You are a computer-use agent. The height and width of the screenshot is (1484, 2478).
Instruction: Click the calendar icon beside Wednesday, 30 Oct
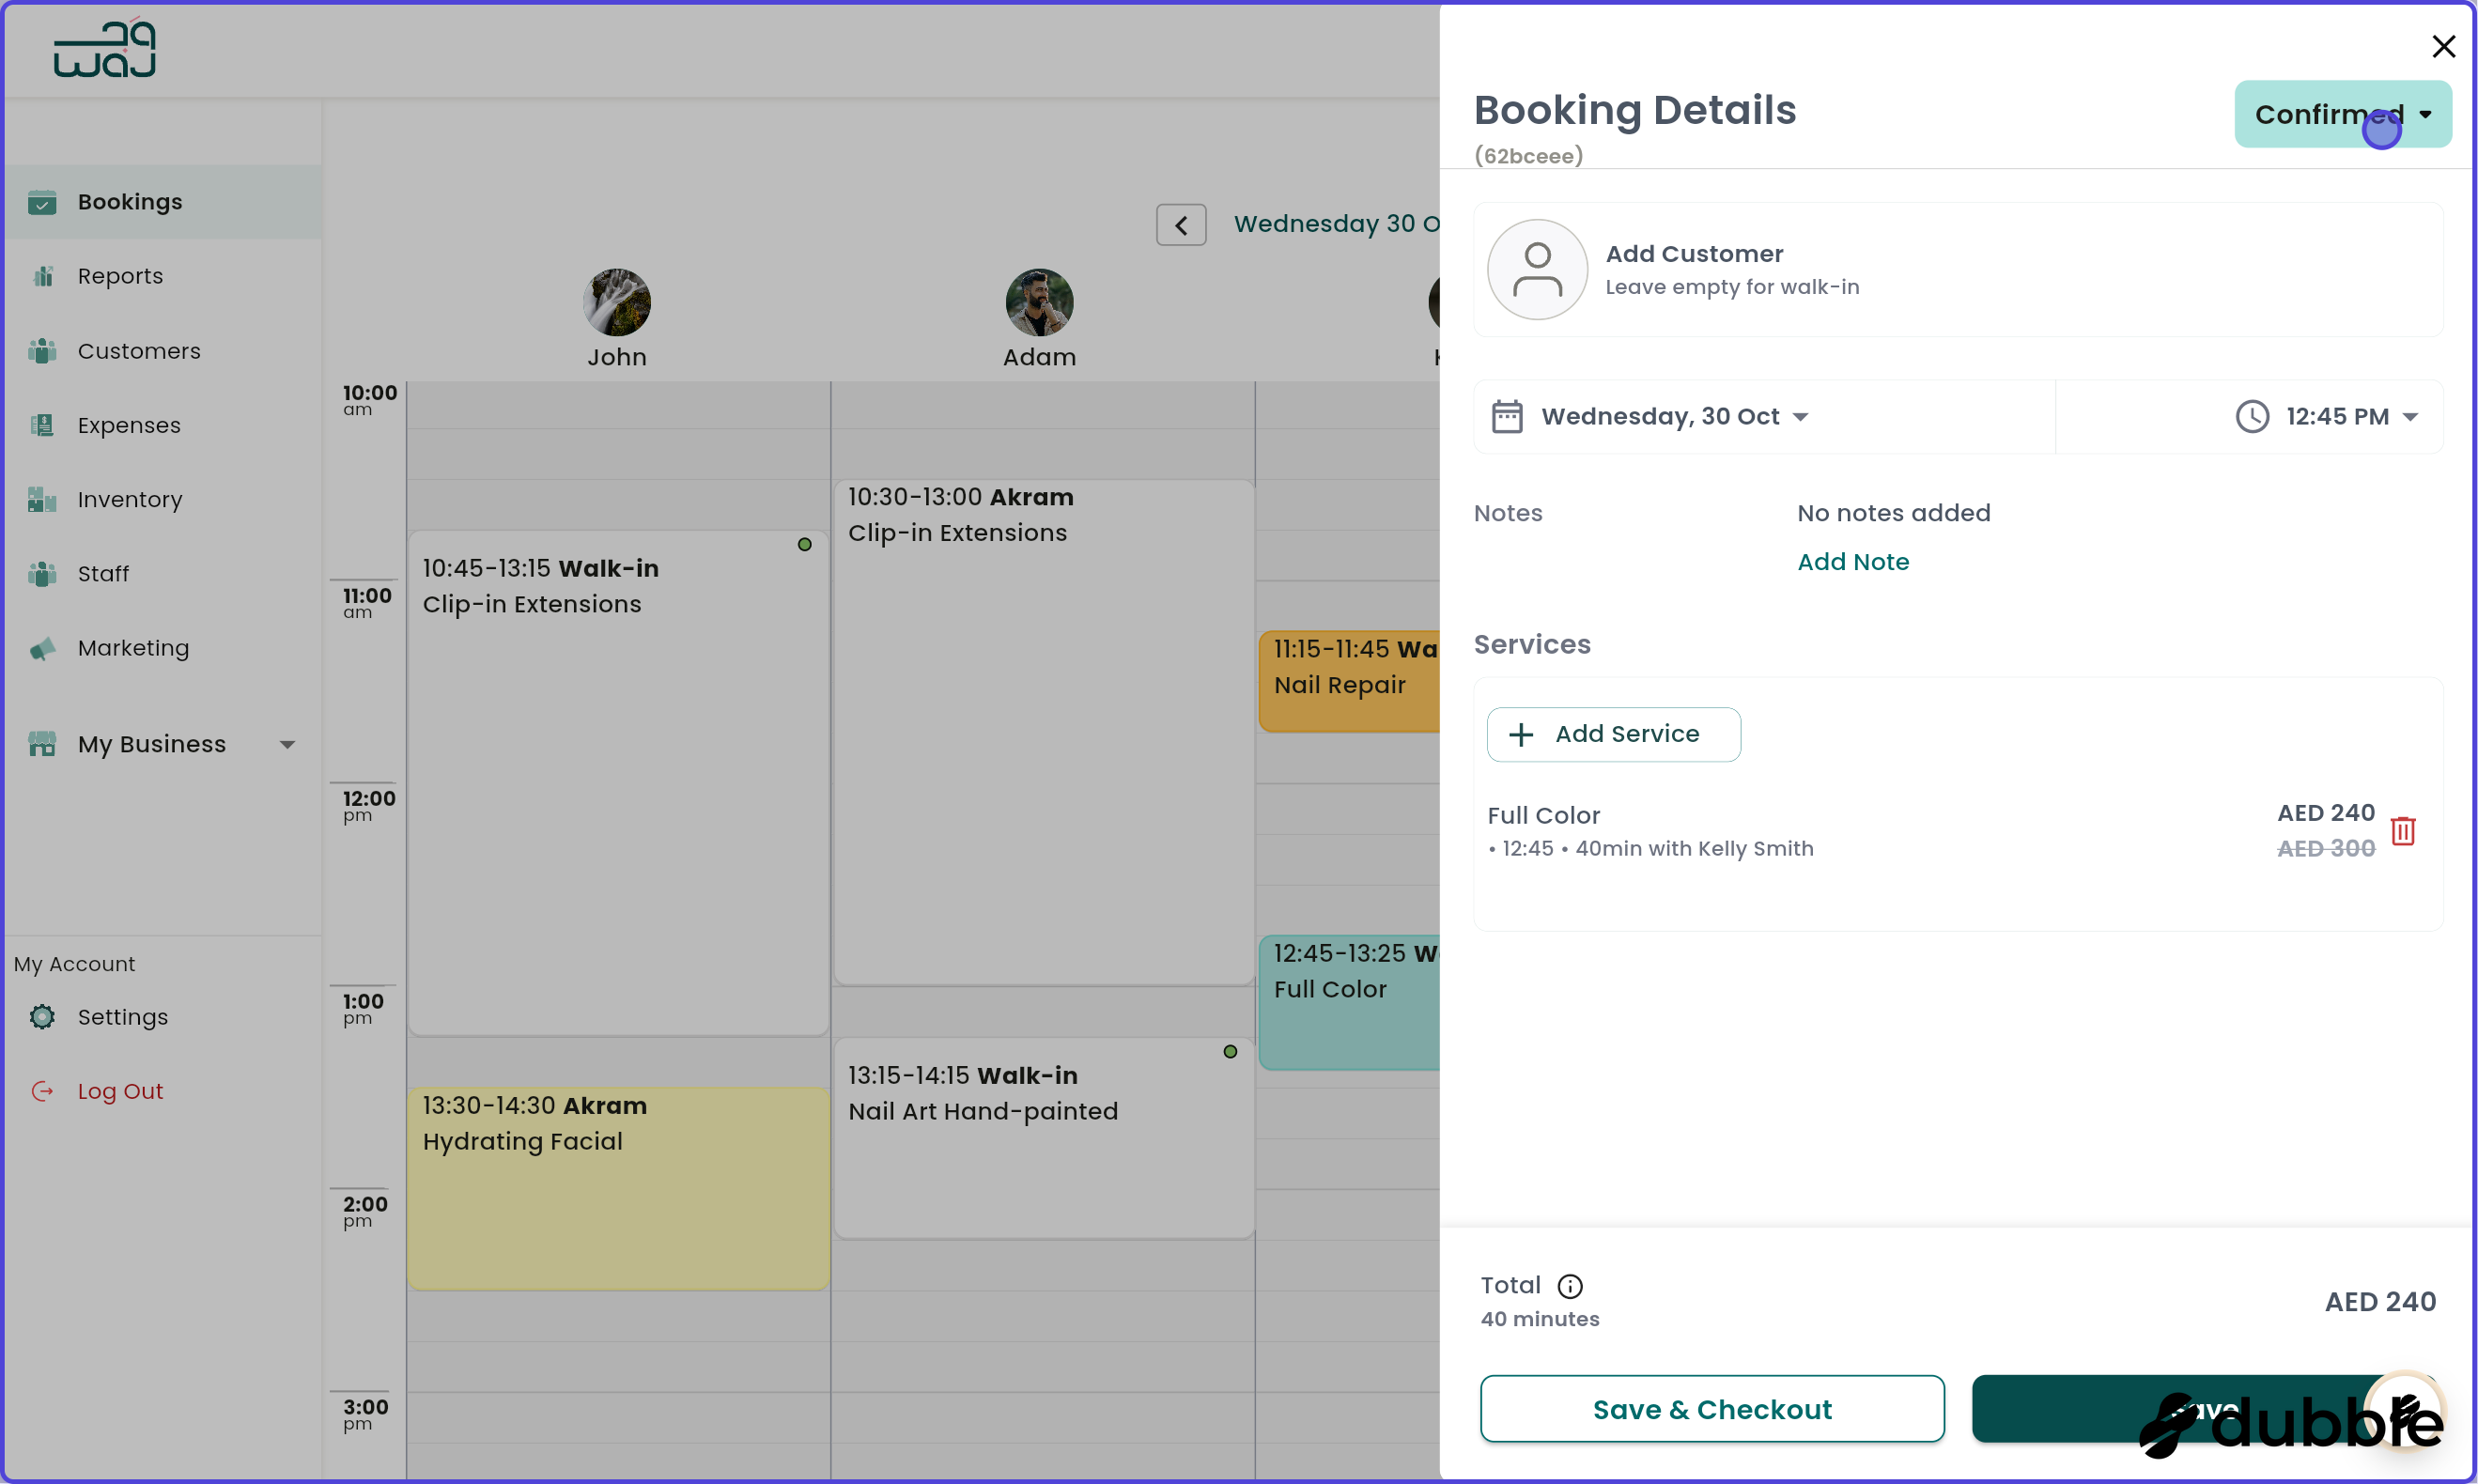click(x=1507, y=416)
